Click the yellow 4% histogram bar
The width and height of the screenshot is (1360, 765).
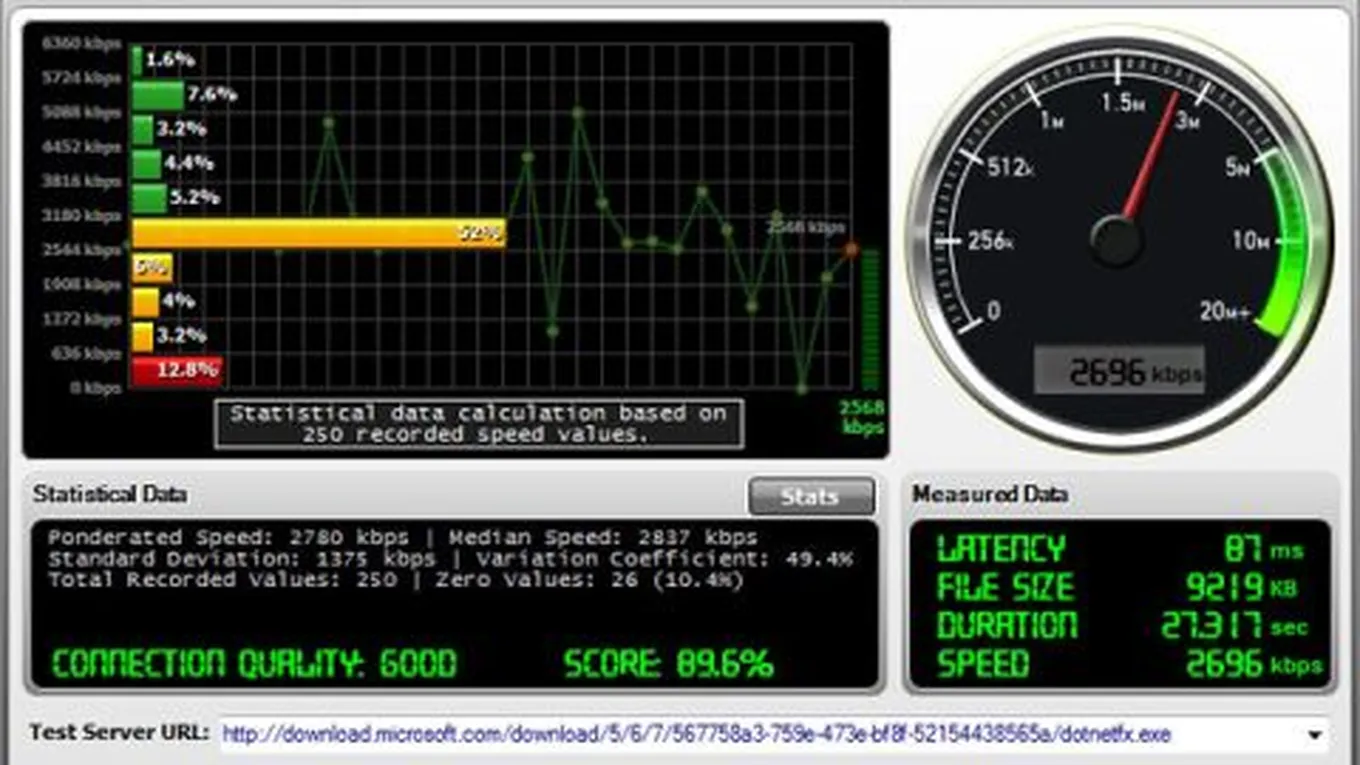click(x=145, y=301)
